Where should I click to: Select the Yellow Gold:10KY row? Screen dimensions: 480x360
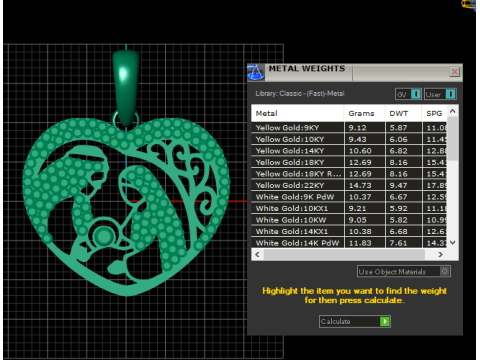click(x=349, y=139)
